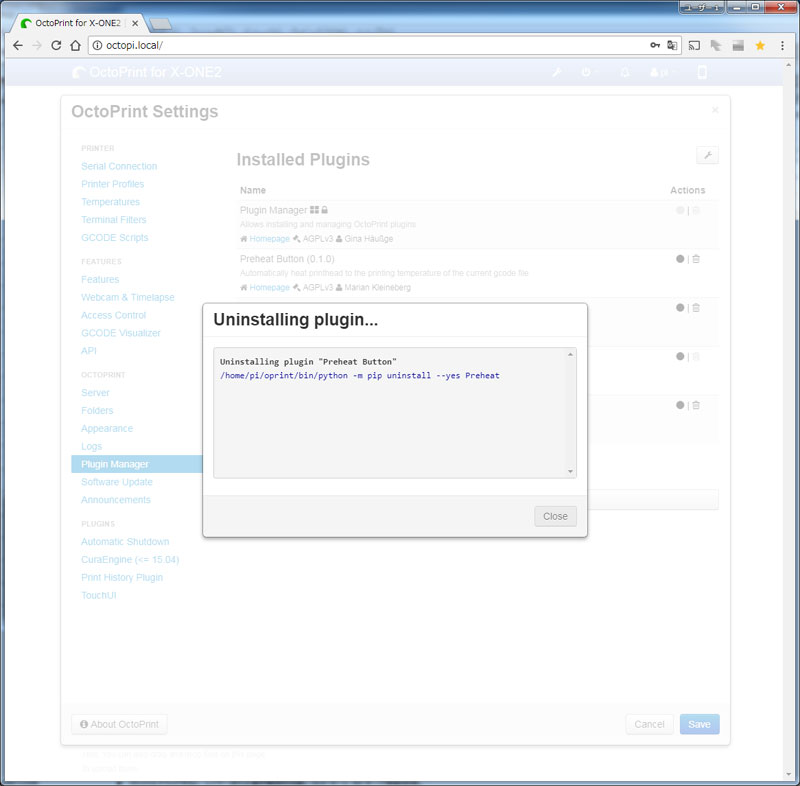This screenshot has height=786, width=800.
Task: Open the Chrome three-dot menu
Action: coord(782,45)
